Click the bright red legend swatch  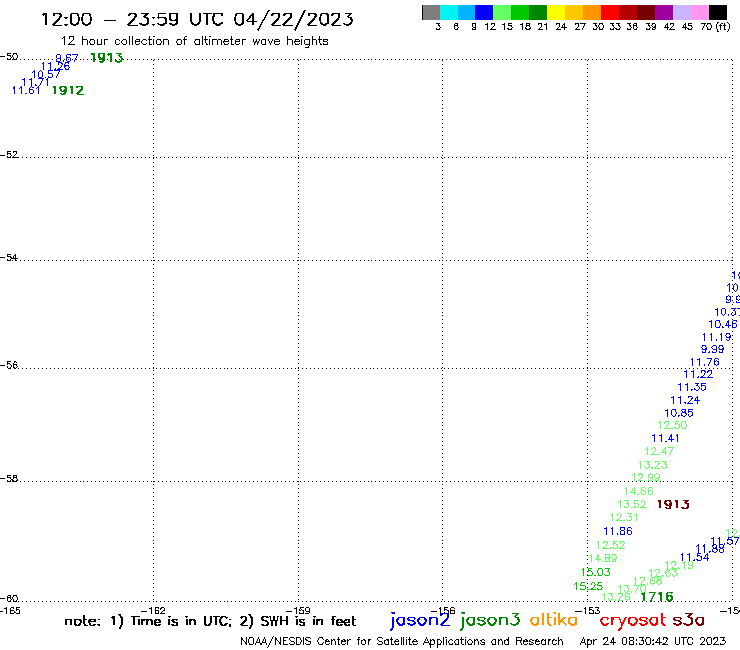pos(610,12)
